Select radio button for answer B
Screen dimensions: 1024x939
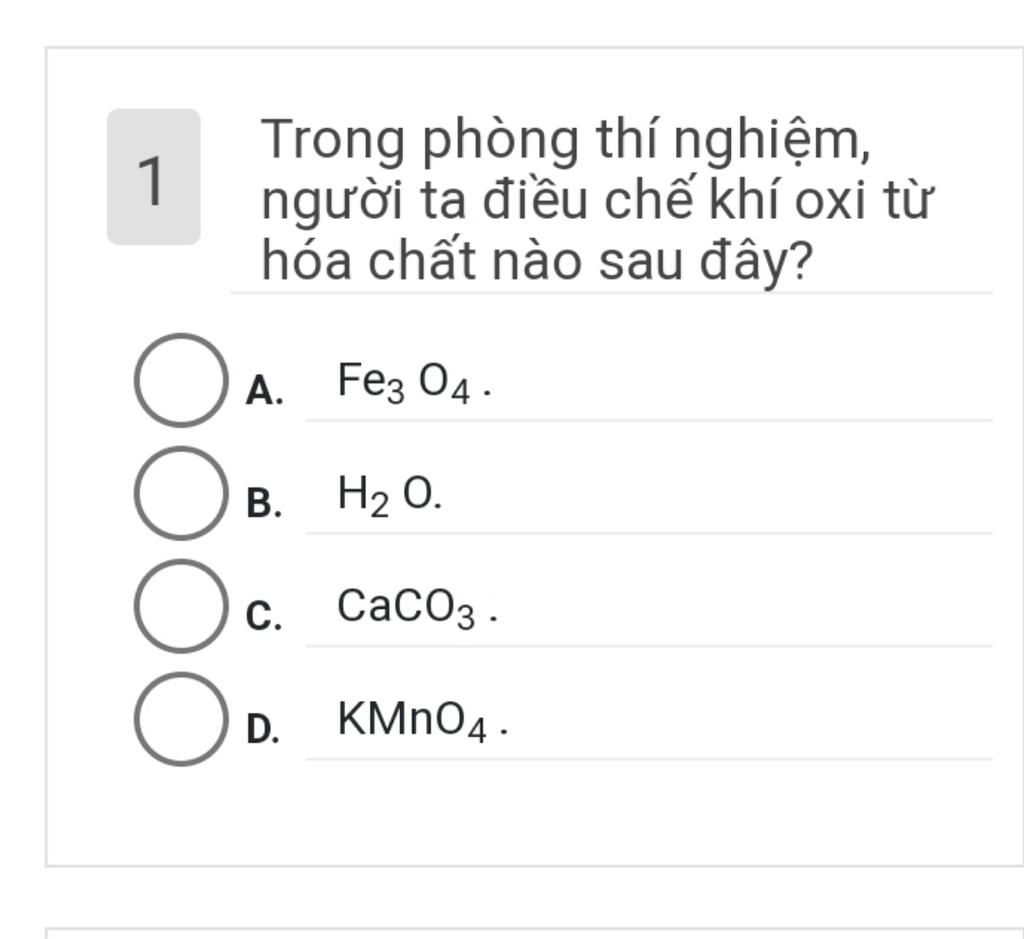point(181,494)
